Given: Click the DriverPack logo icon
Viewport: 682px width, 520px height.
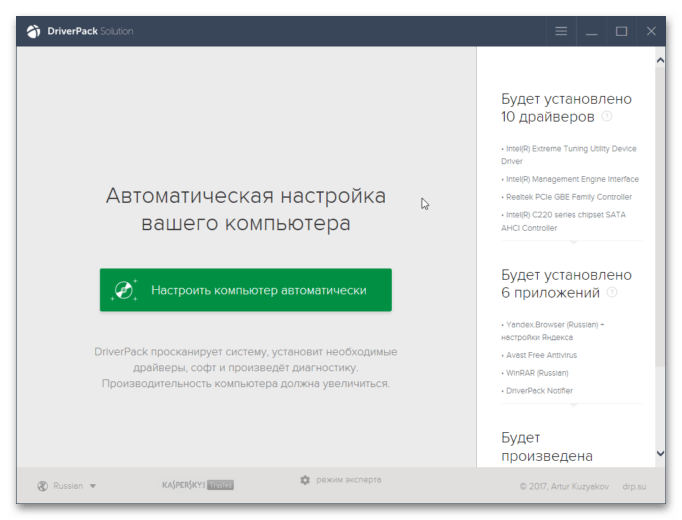Looking at the screenshot, I should pyautogui.click(x=33, y=31).
